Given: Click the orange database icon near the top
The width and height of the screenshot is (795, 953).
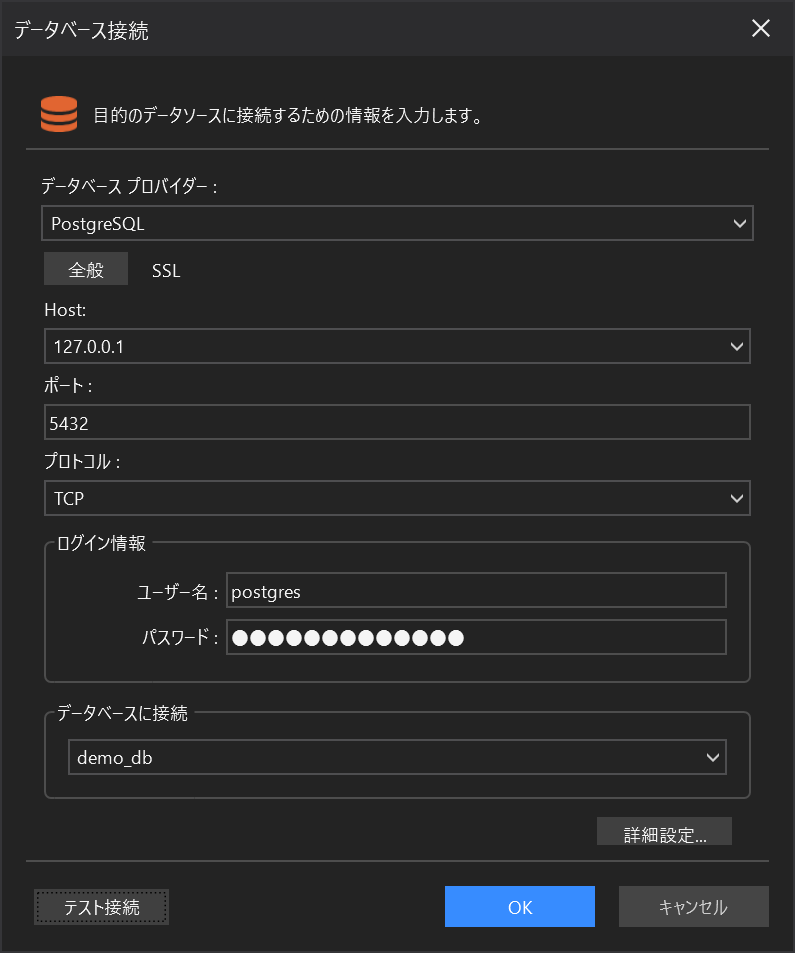Looking at the screenshot, I should tap(58, 112).
